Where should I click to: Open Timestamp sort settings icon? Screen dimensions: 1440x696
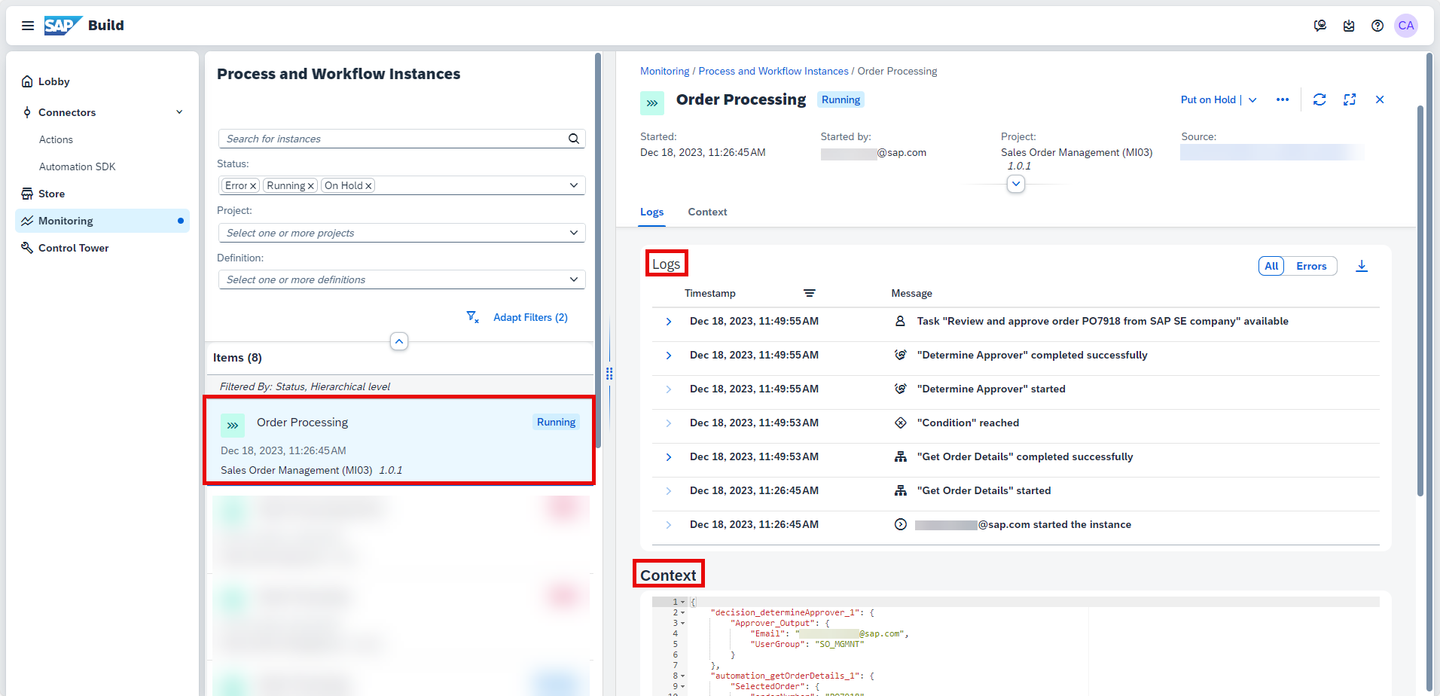pyautogui.click(x=809, y=293)
